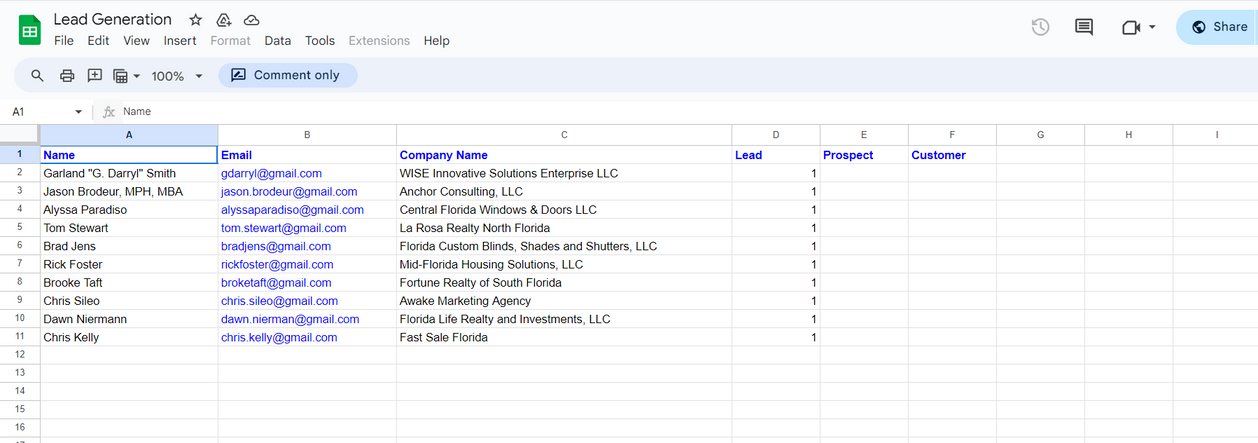Click the search magnifier in toolbar
The height and width of the screenshot is (443, 1258).
click(x=38, y=76)
